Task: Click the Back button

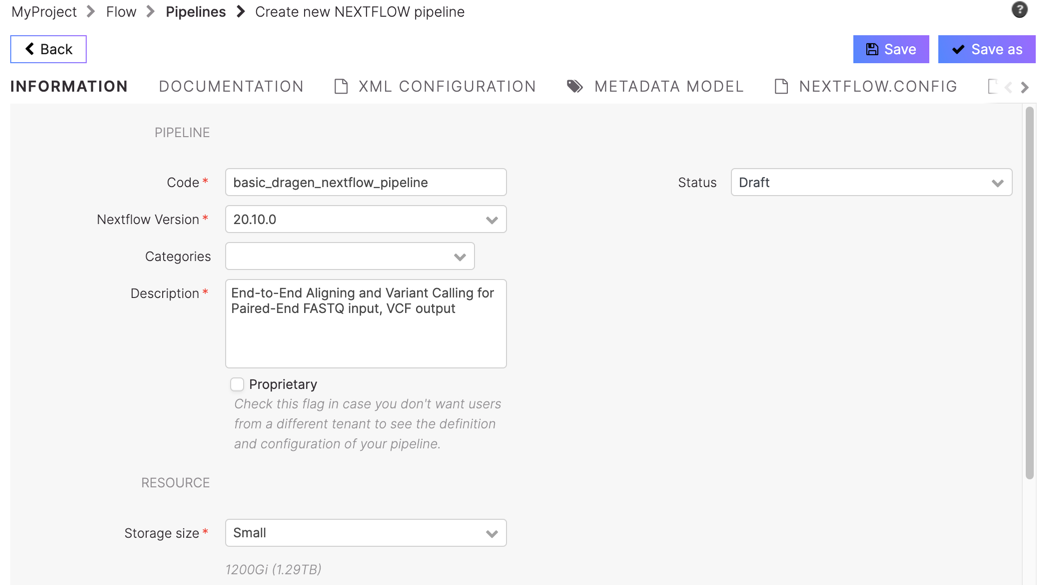Action: click(48, 49)
